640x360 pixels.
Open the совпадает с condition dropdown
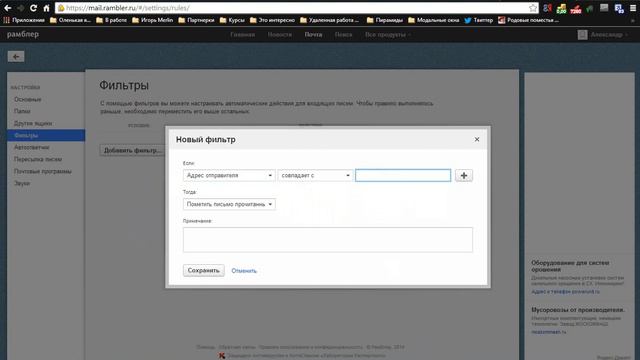point(315,176)
